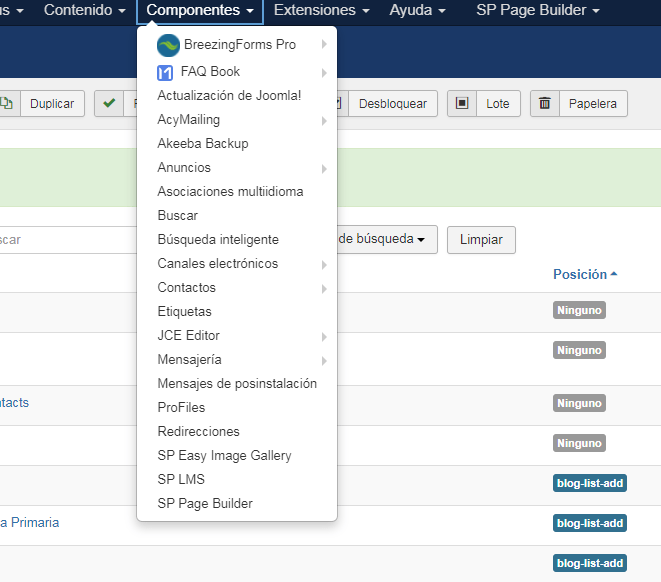
Task: Open BreezingForms Pro logo icon entry
Action: 168,45
